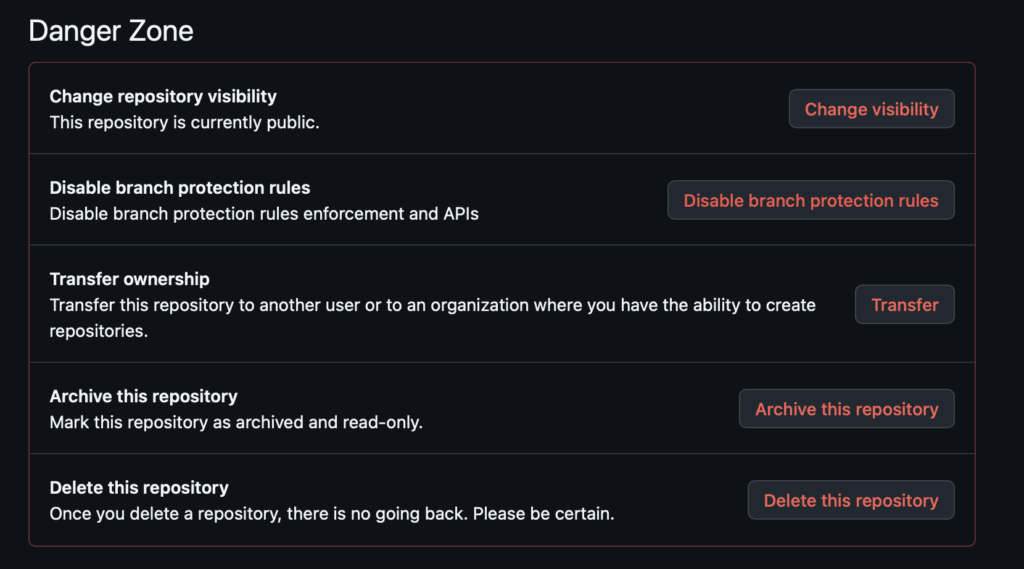Click the Change repository visibility title
This screenshot has height=569, width=1024.
coord(163,97)
